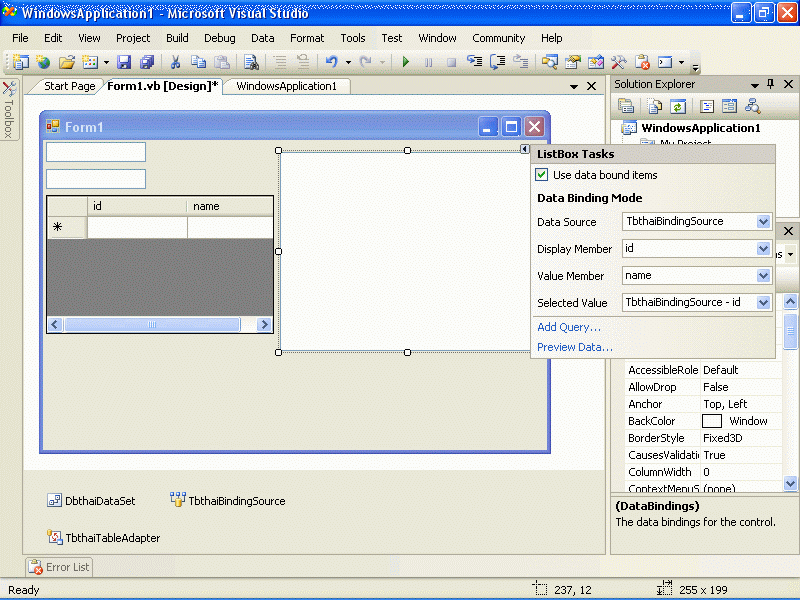Switch to the Start Page tab

[x=69, y=86]
